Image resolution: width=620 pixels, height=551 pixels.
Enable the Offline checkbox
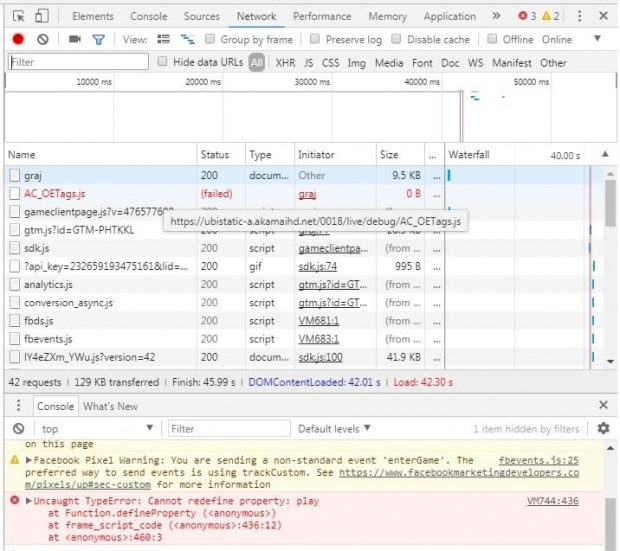click(x=492, y=39)
